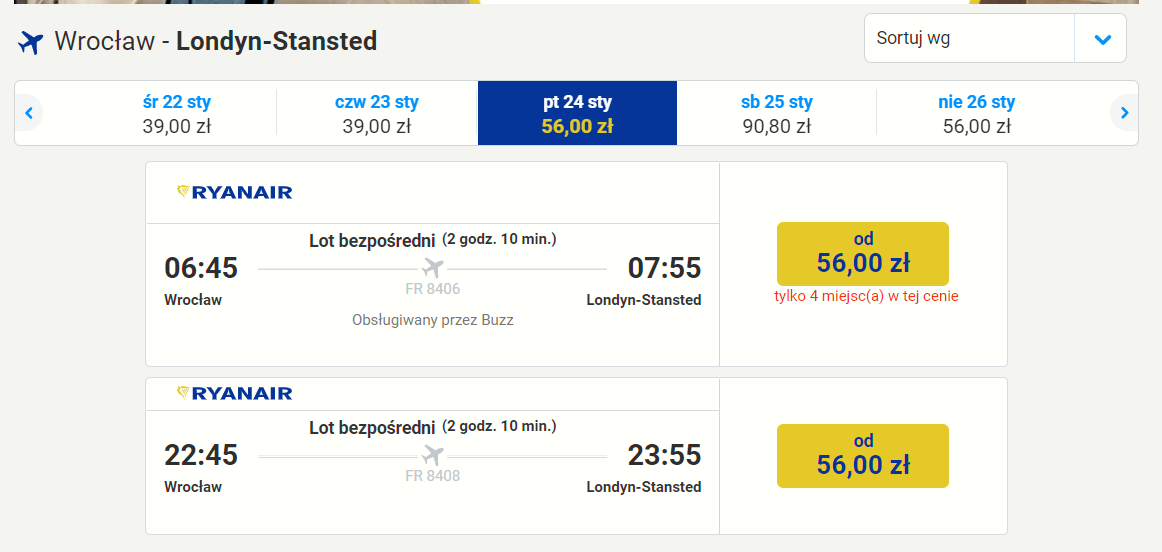
Task: Switch to nie 26 sty date tab
Action: pyautogui.click(x=977, y=113)
